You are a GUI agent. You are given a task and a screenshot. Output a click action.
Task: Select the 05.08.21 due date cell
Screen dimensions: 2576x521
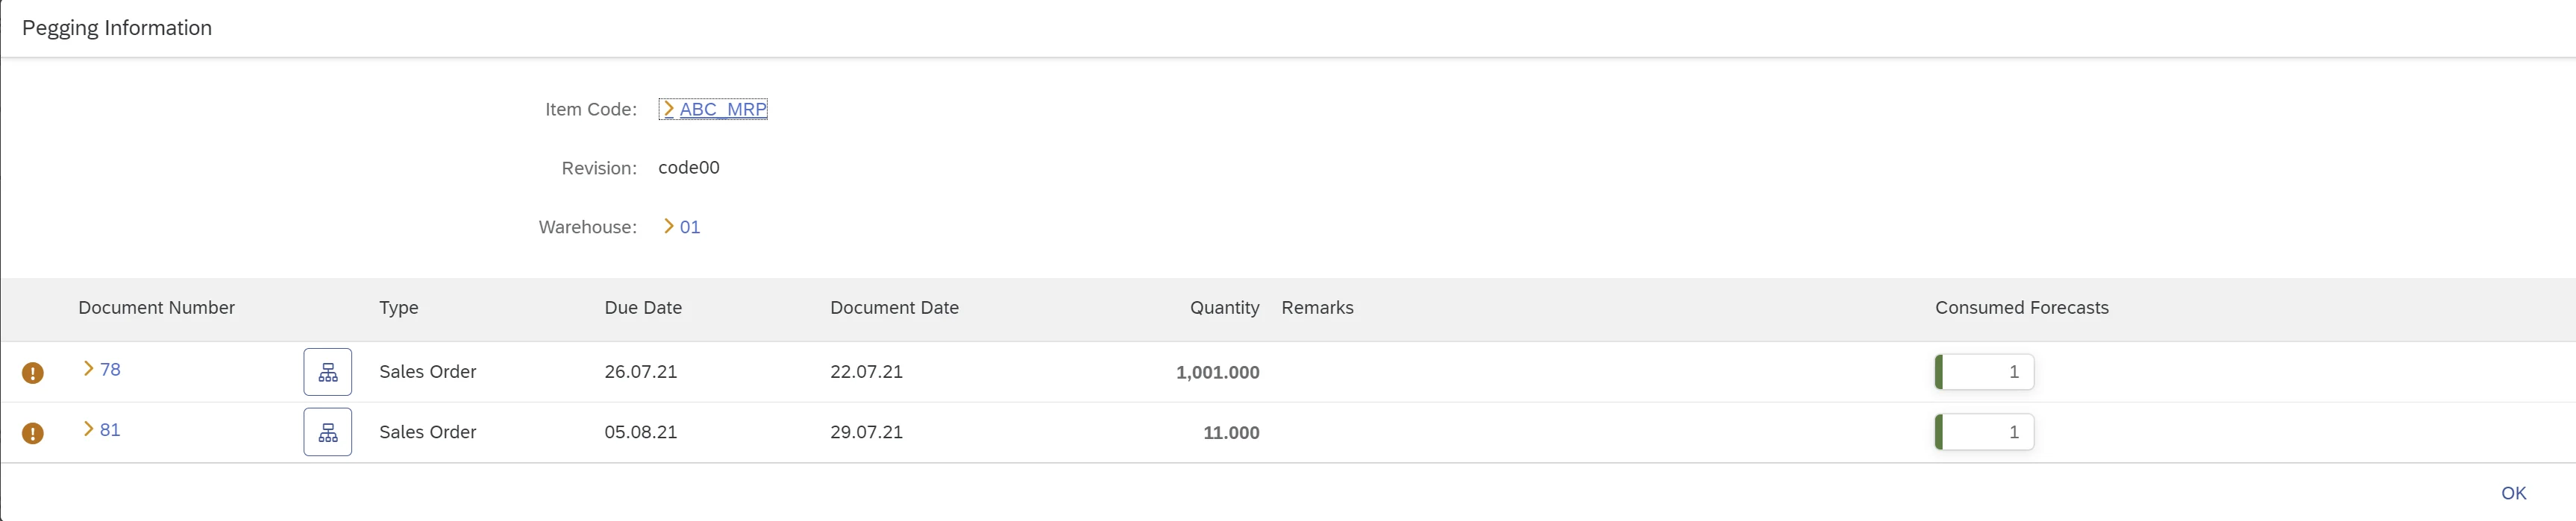point(640,432)
